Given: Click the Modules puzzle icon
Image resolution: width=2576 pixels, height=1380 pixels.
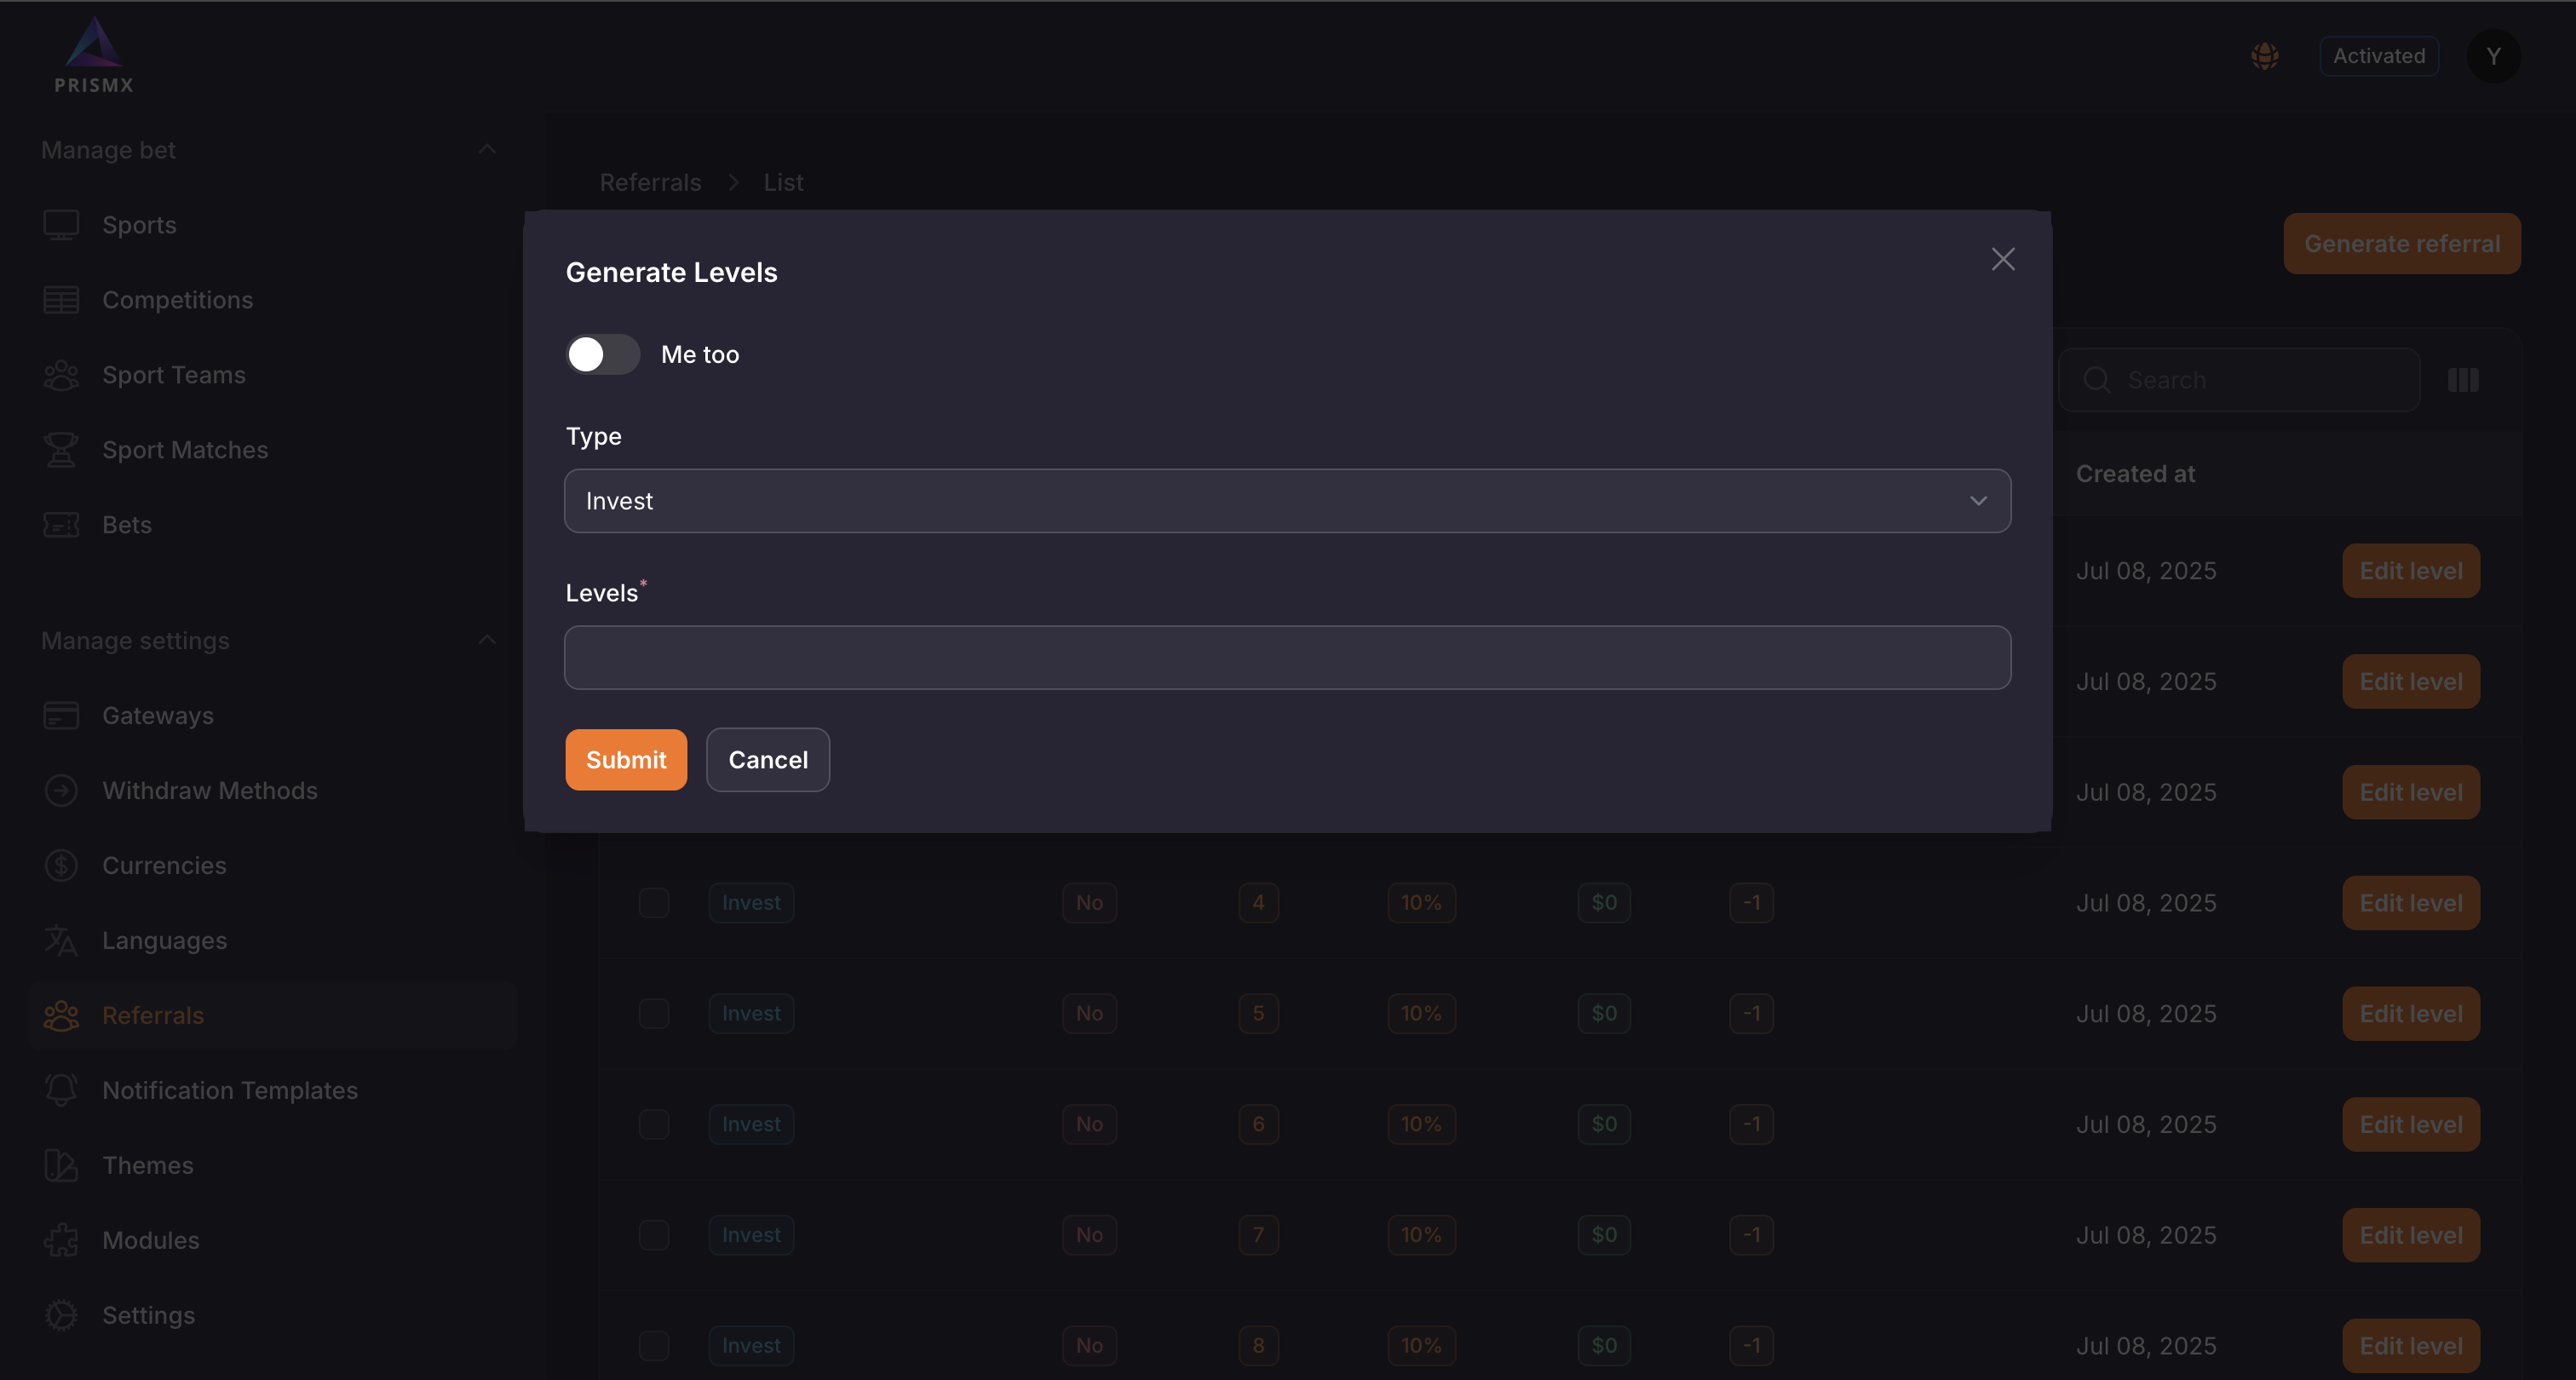Looking at the screenshot, I should (61, 1240).
